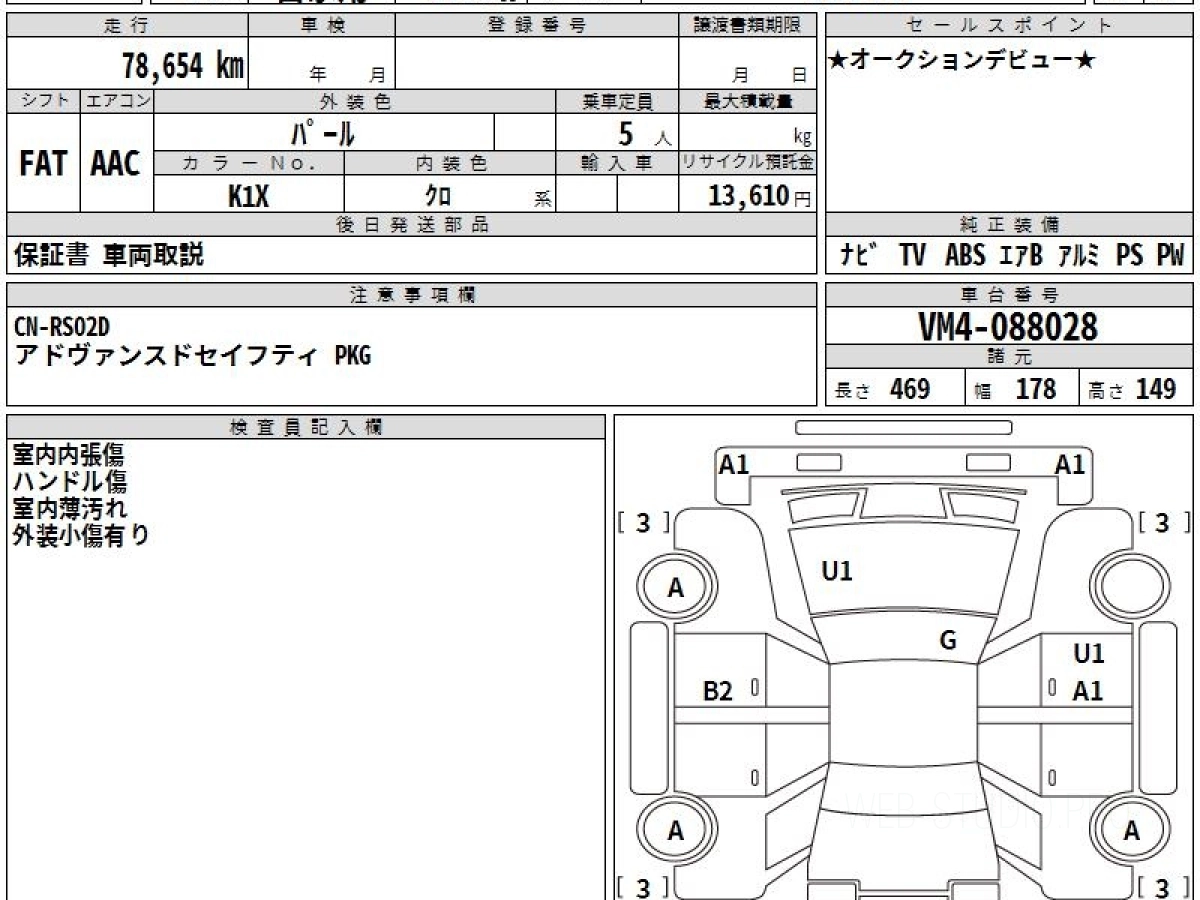Click the PW equipment item
Screen dimensions: 1200x900
1170,256
